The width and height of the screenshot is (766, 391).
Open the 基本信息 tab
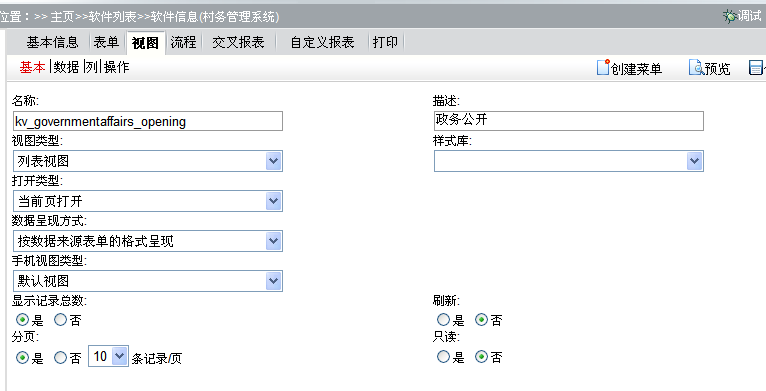(x=52, y=43)
